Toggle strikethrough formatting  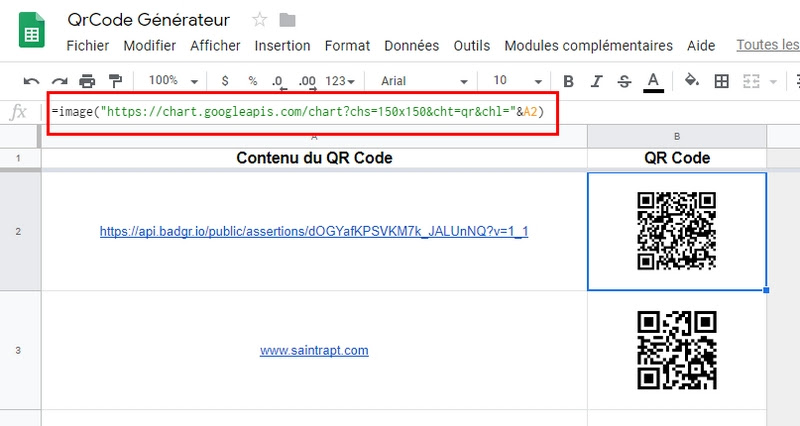(x=624, y=81)
